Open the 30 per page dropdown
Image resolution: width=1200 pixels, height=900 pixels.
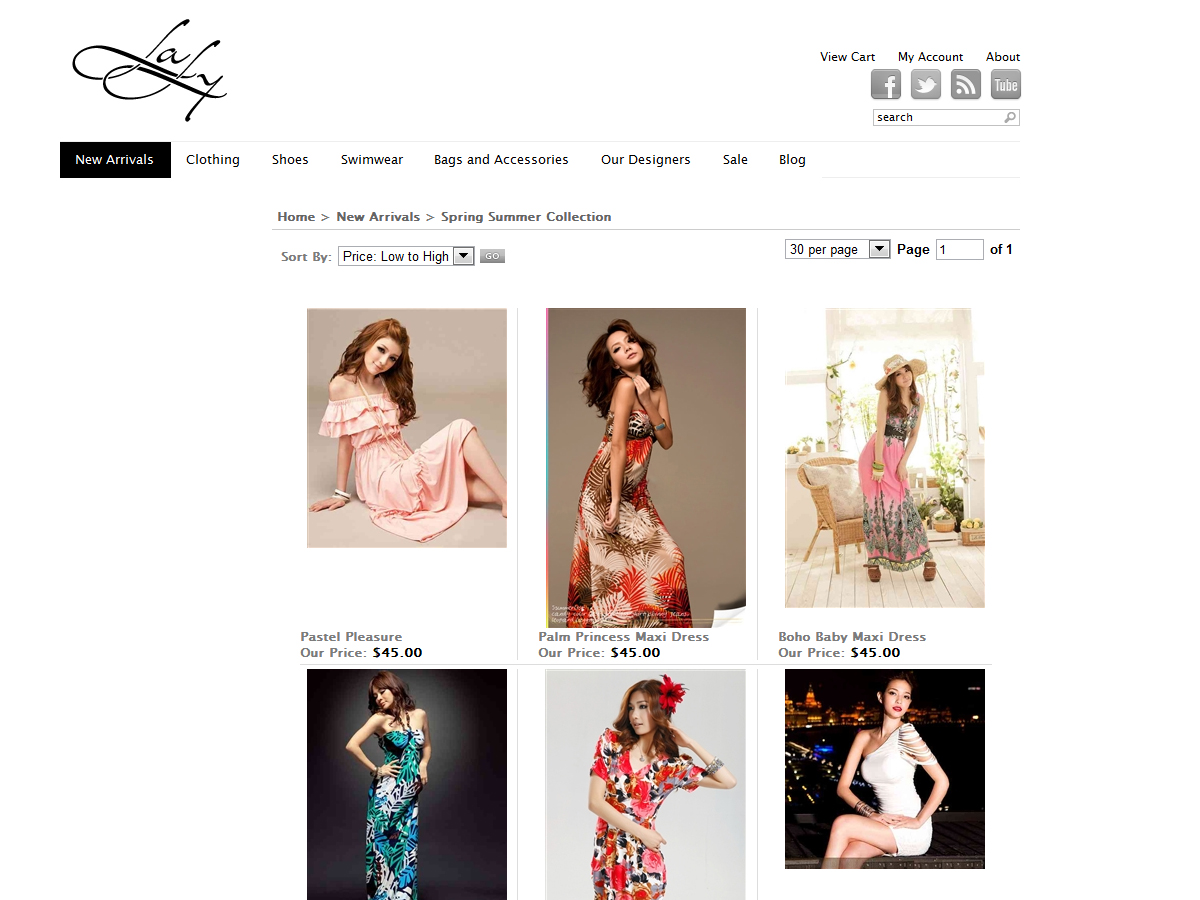coord(837,249)
